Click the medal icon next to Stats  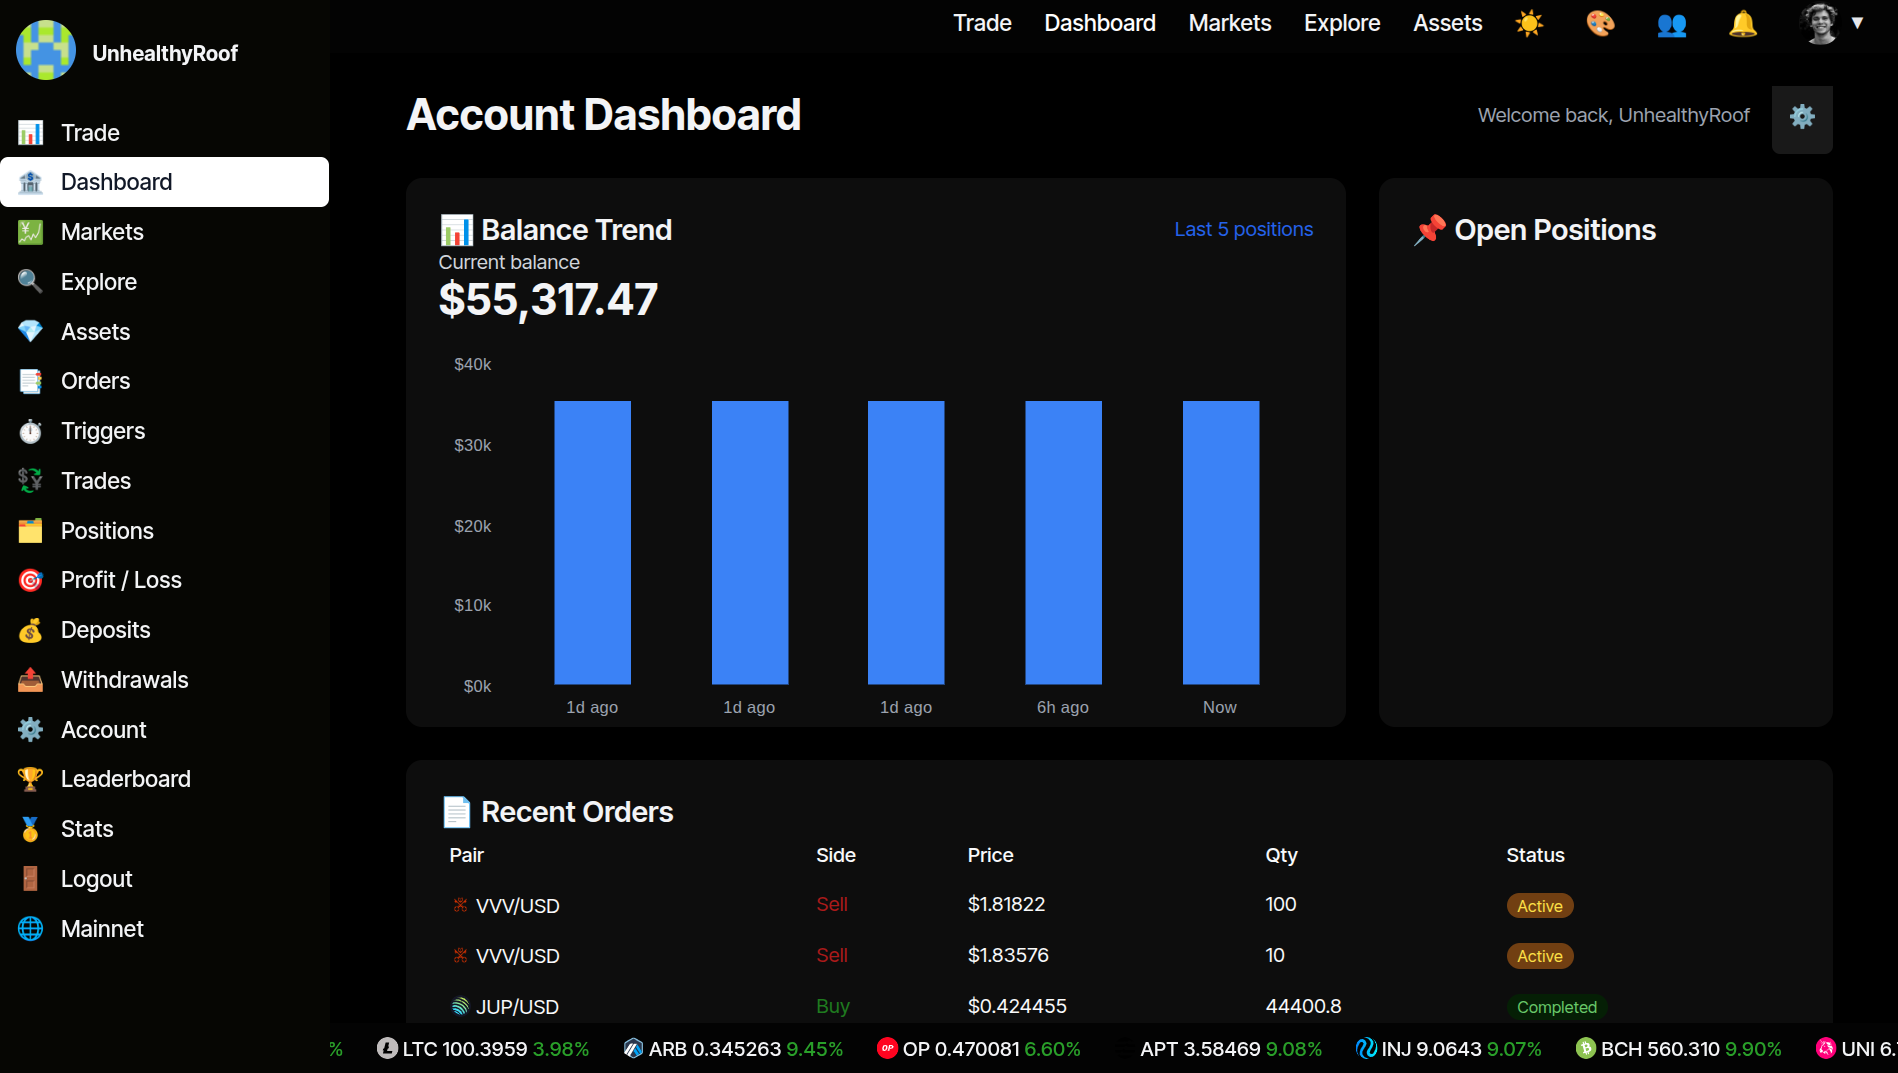coord(30,828)
